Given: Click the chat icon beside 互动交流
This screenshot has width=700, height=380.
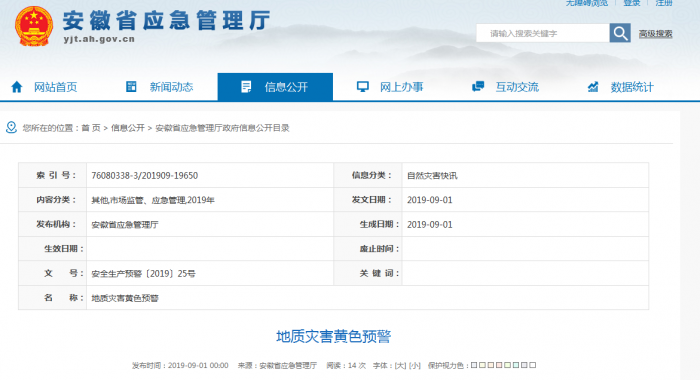Looking at the screenshot, I should 478,87.
